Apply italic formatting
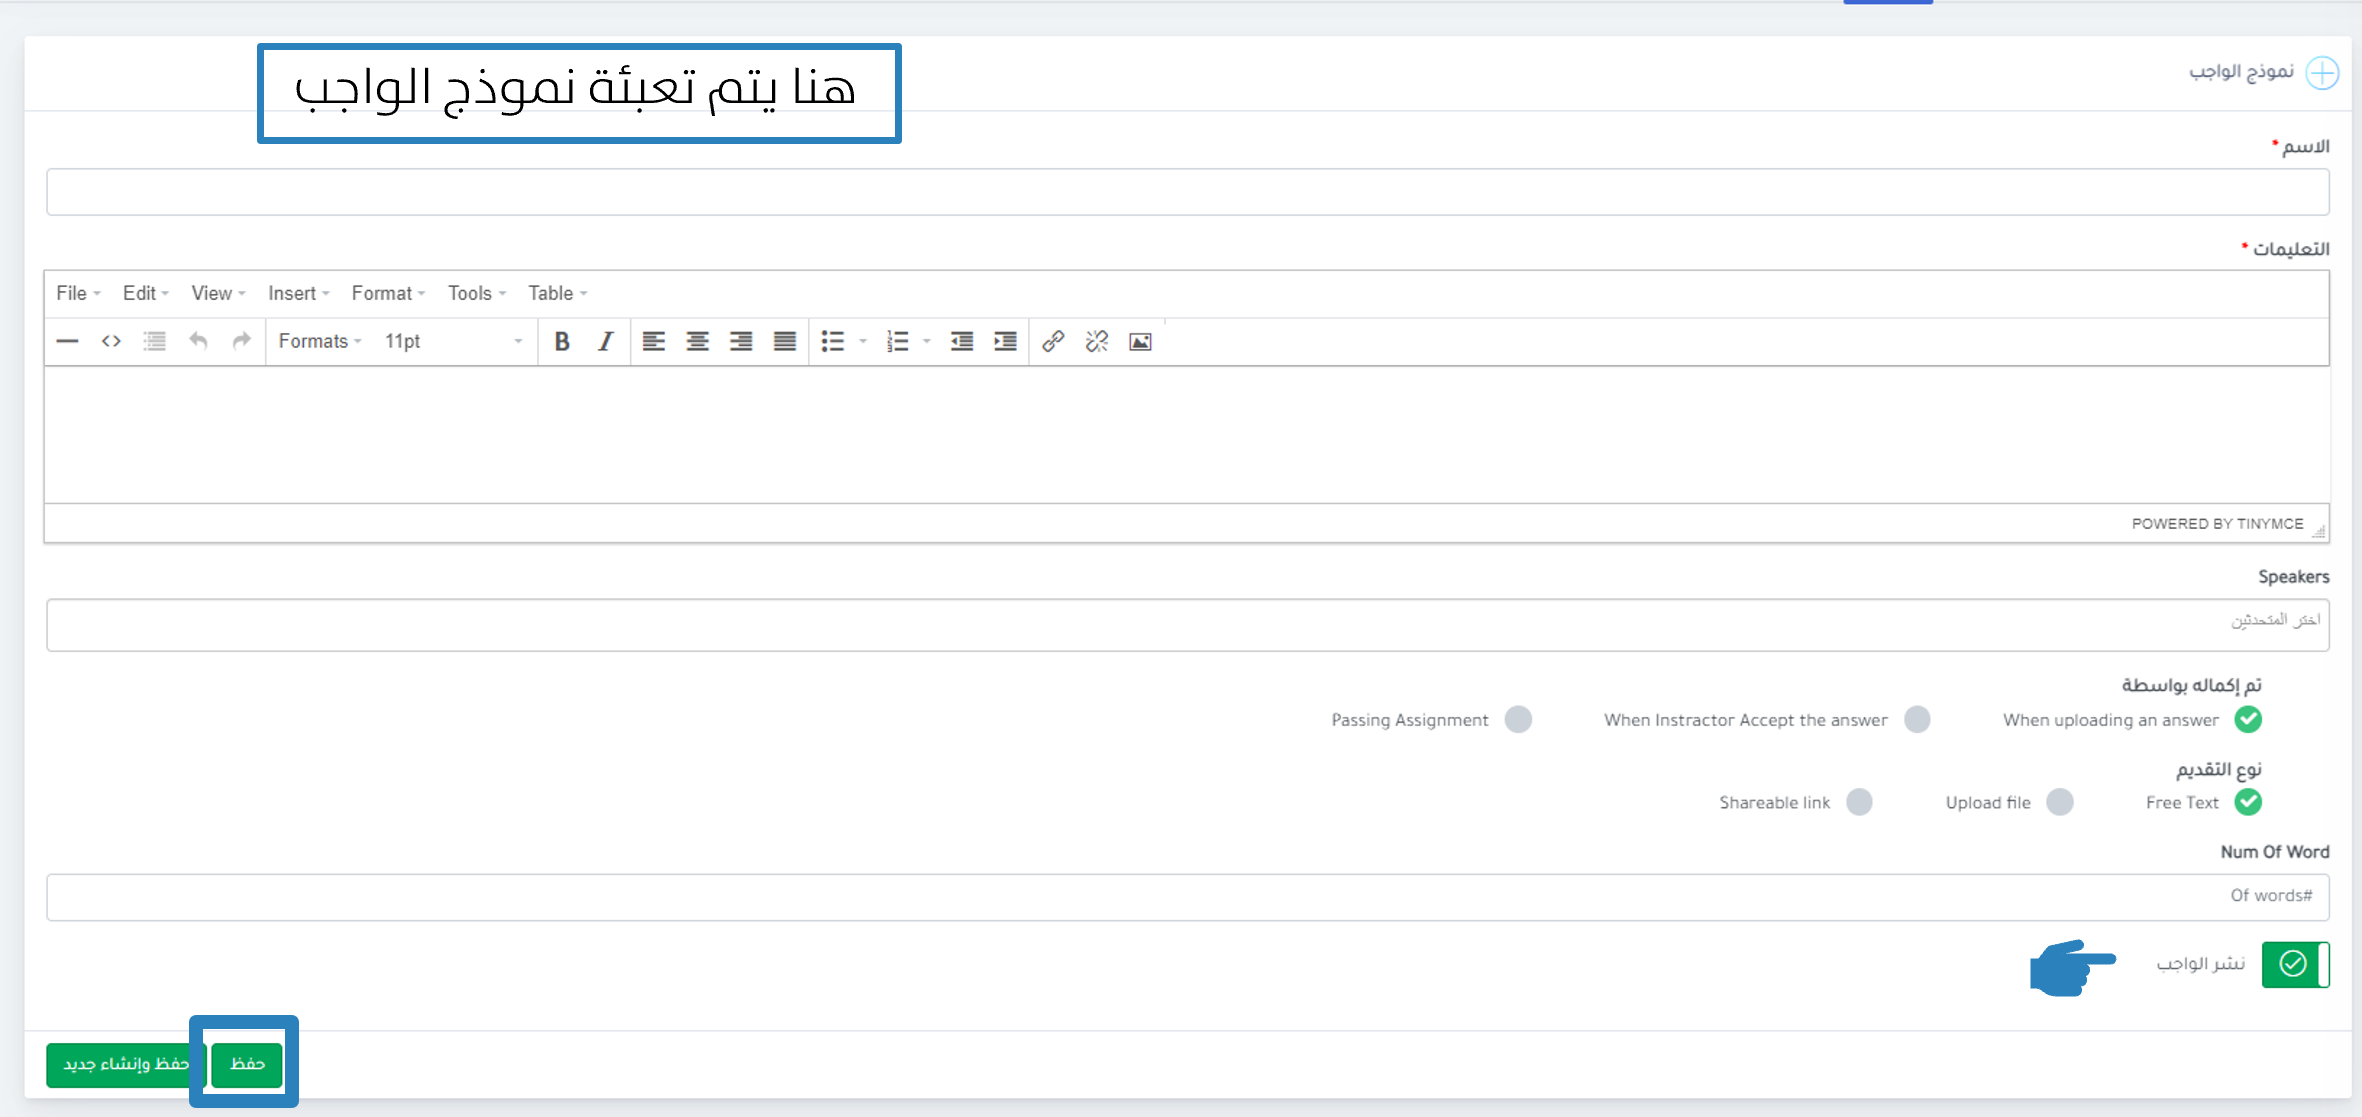This screenshot has height=1117, width=2362. 605,342
